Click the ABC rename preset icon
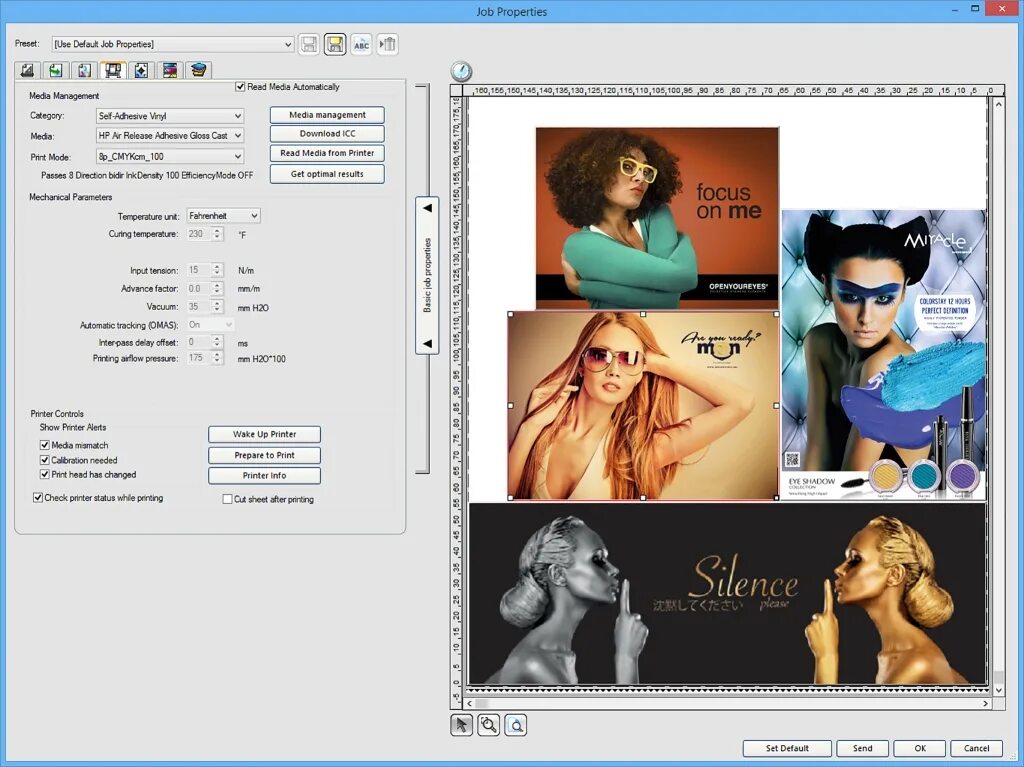This screenshot has width=1024, height=767. coord(361,44)
